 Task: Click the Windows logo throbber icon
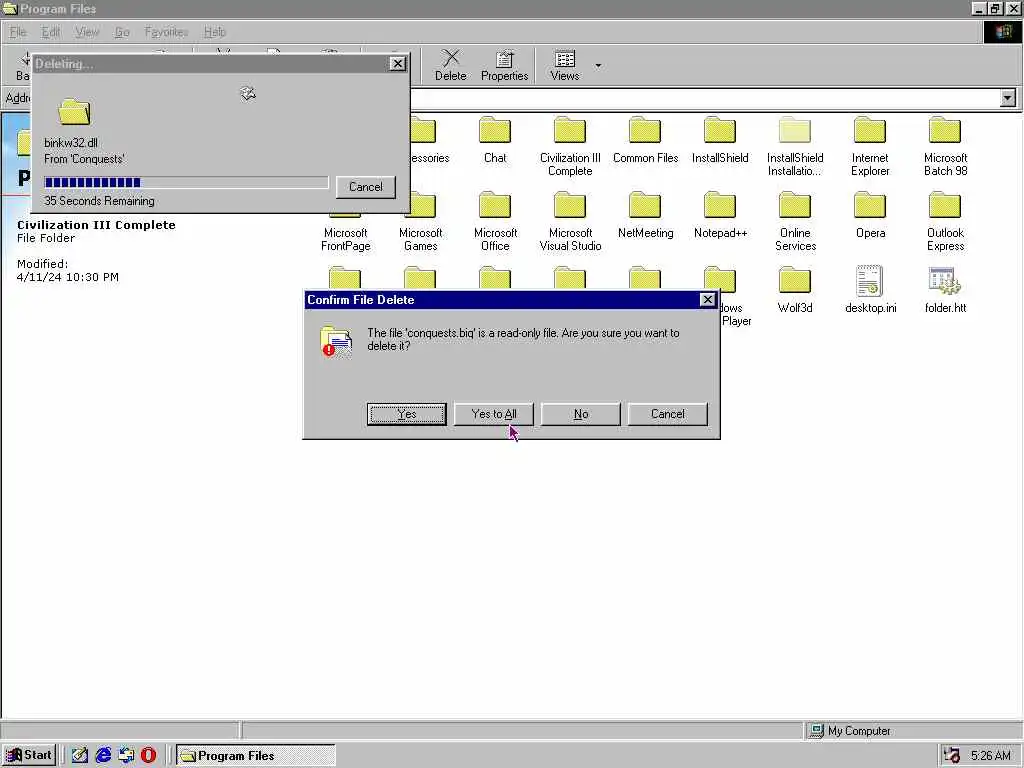coord(1002,31)
